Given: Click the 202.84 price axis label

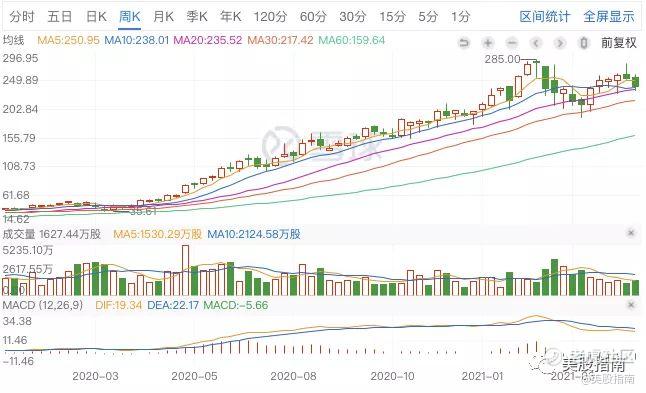Looking at the screenshot, I should coord(20,109).
